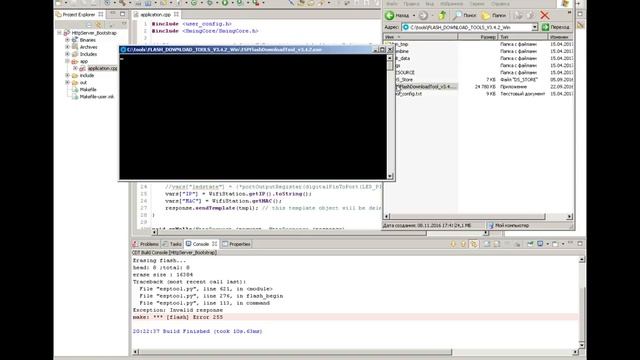
Task: Click Next Error arrow in Console toolbar
Action: (x=453, y=244)
